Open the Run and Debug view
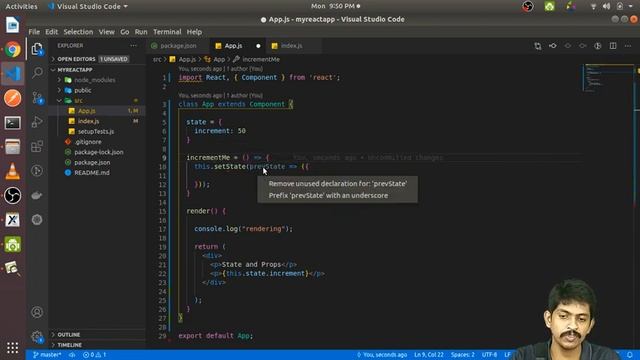The height and width of the screenshot is (360, 640). pos(37,122)
